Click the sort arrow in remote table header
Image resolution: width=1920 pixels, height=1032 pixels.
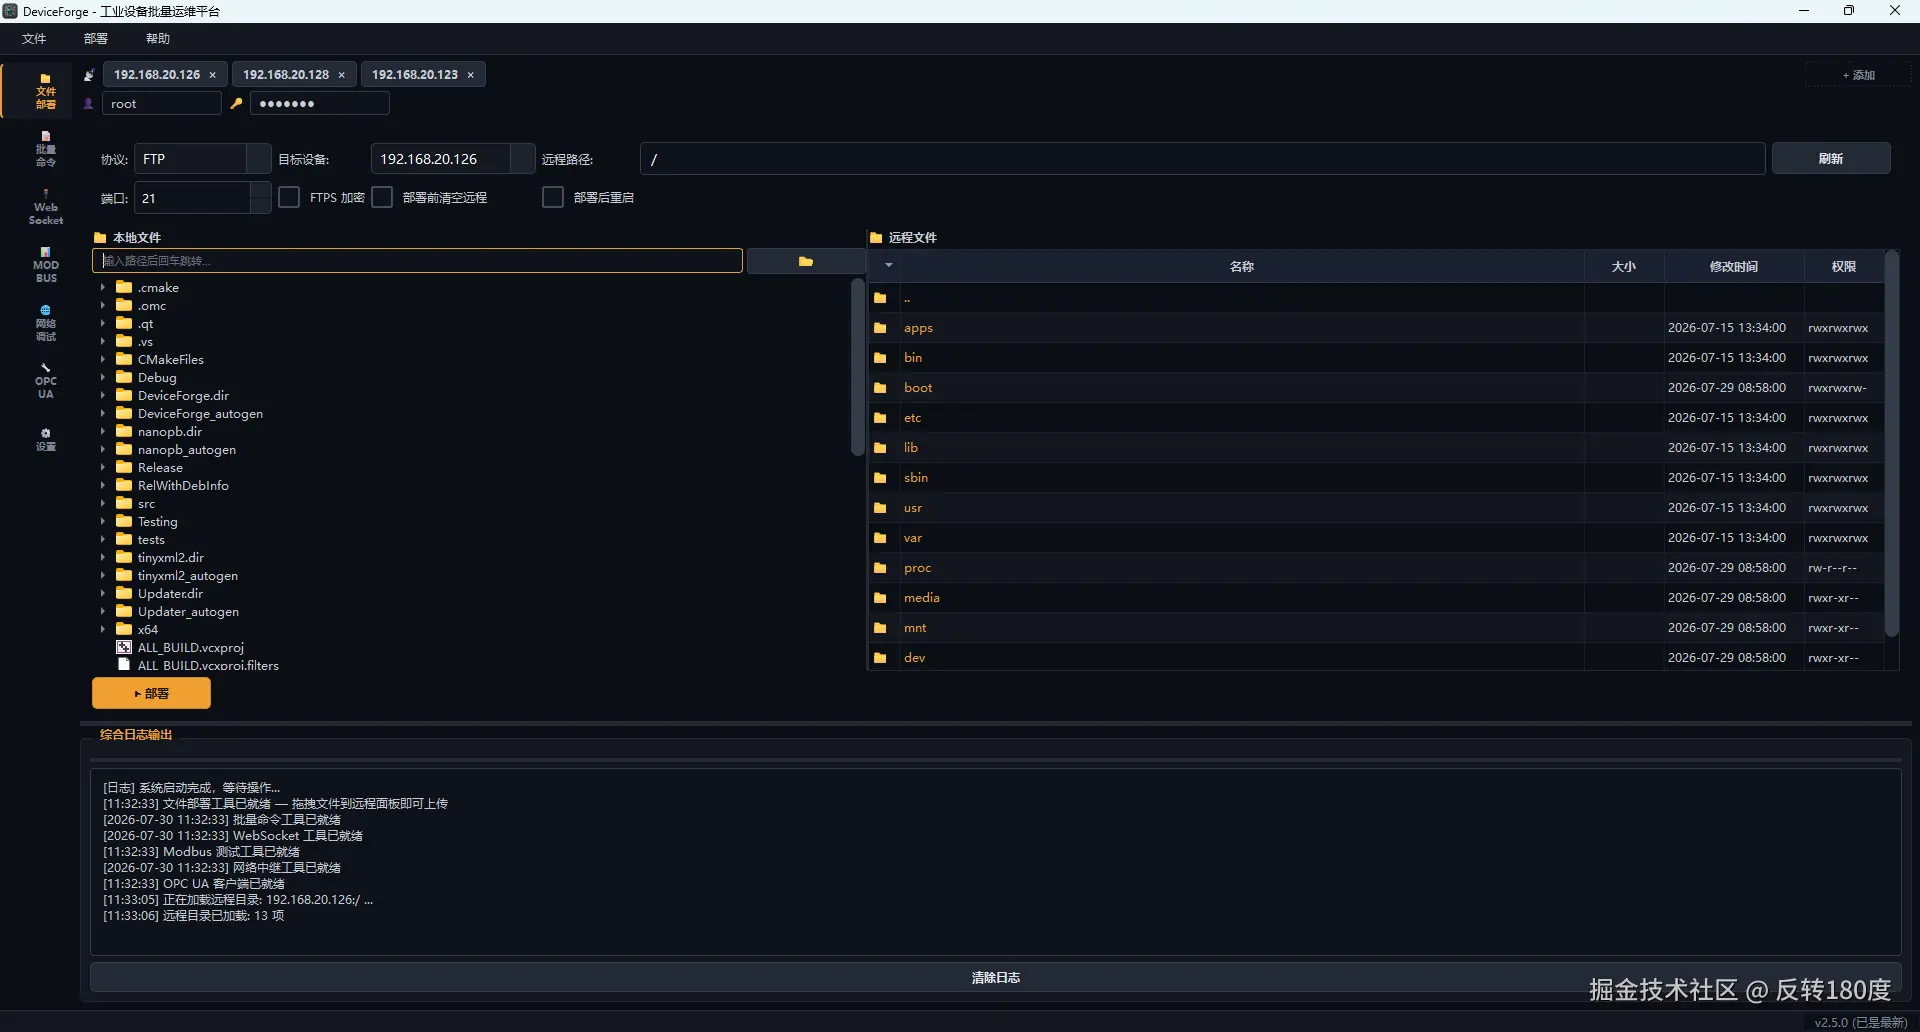(888, 266)
